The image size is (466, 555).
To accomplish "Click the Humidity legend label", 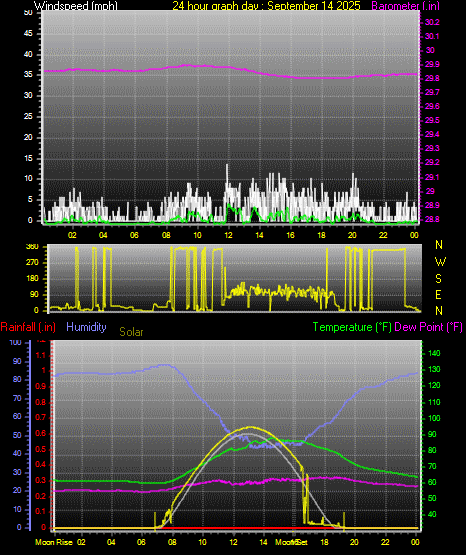I will [86, 327].
